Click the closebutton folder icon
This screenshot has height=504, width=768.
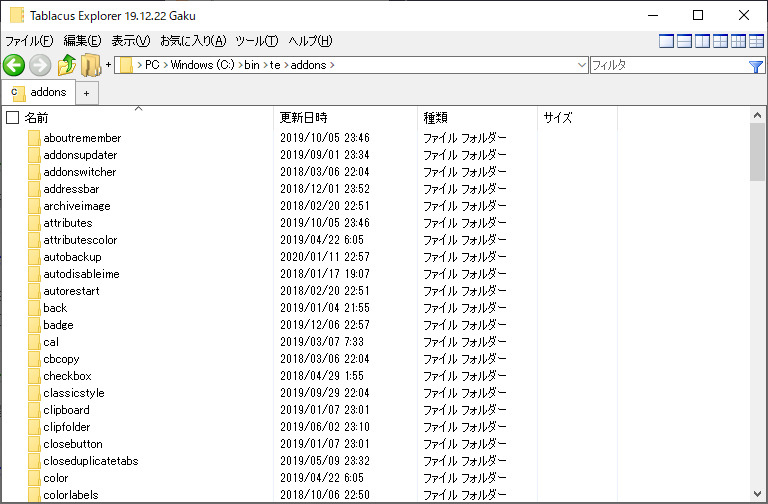34,444
